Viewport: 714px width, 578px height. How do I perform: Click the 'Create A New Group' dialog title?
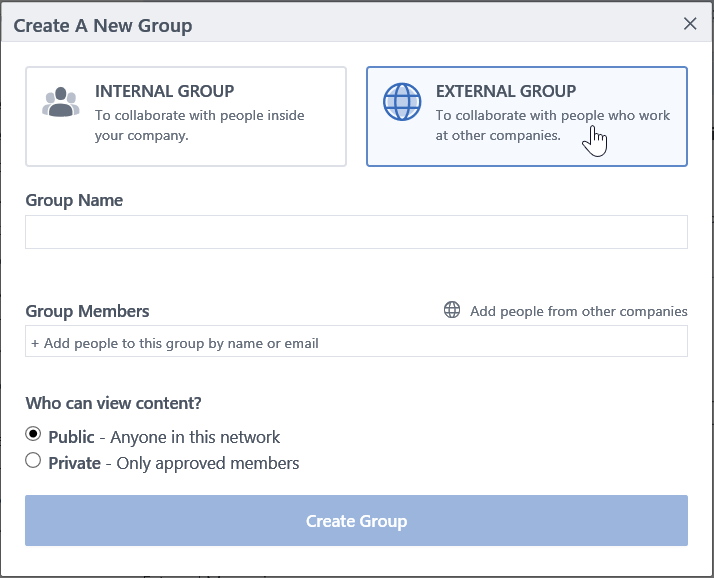pos(103,25)
